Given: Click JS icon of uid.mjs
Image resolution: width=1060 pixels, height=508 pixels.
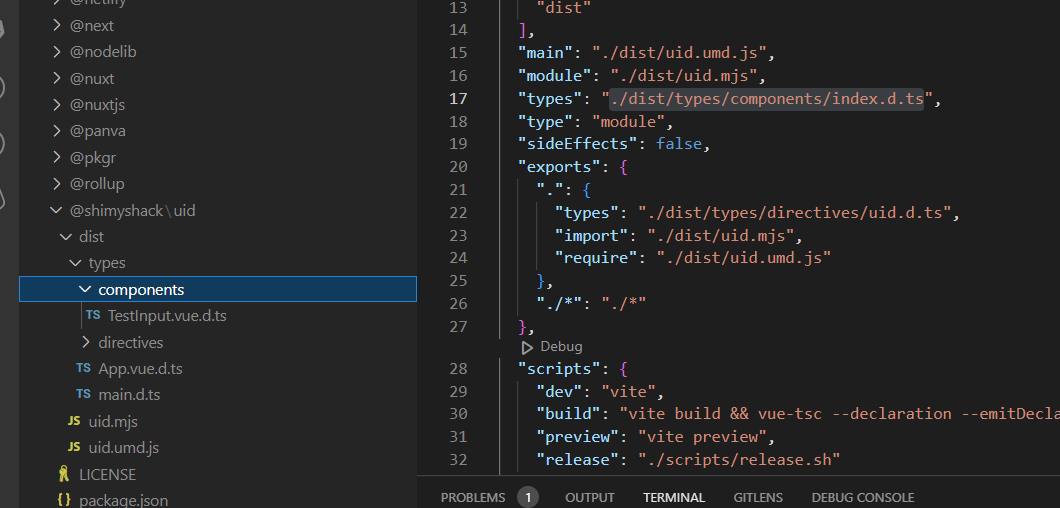Looking at the screenshot, I should point(74,421).
